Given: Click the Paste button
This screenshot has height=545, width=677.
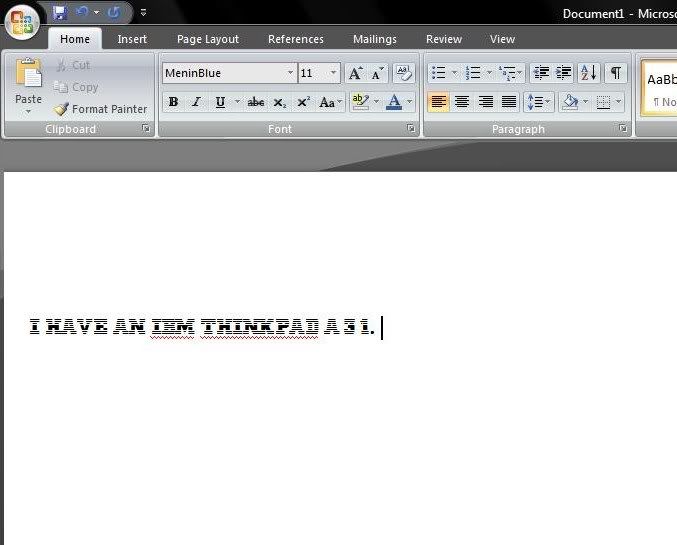Looking at the screenshot, I should click(x=29, y=84).
